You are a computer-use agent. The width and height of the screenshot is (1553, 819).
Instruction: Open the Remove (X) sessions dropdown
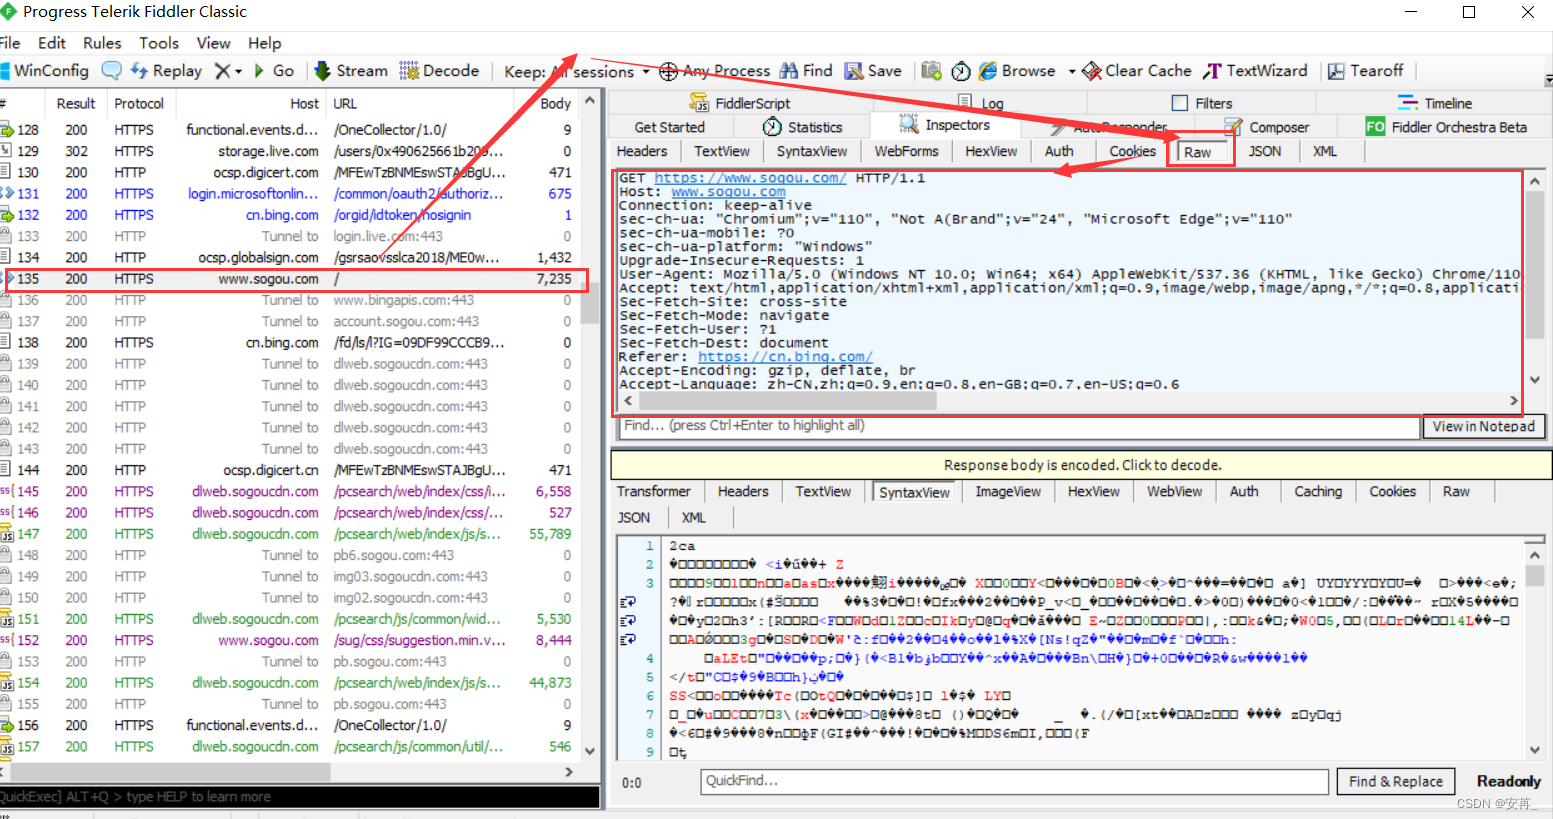[x=228, y=71]
